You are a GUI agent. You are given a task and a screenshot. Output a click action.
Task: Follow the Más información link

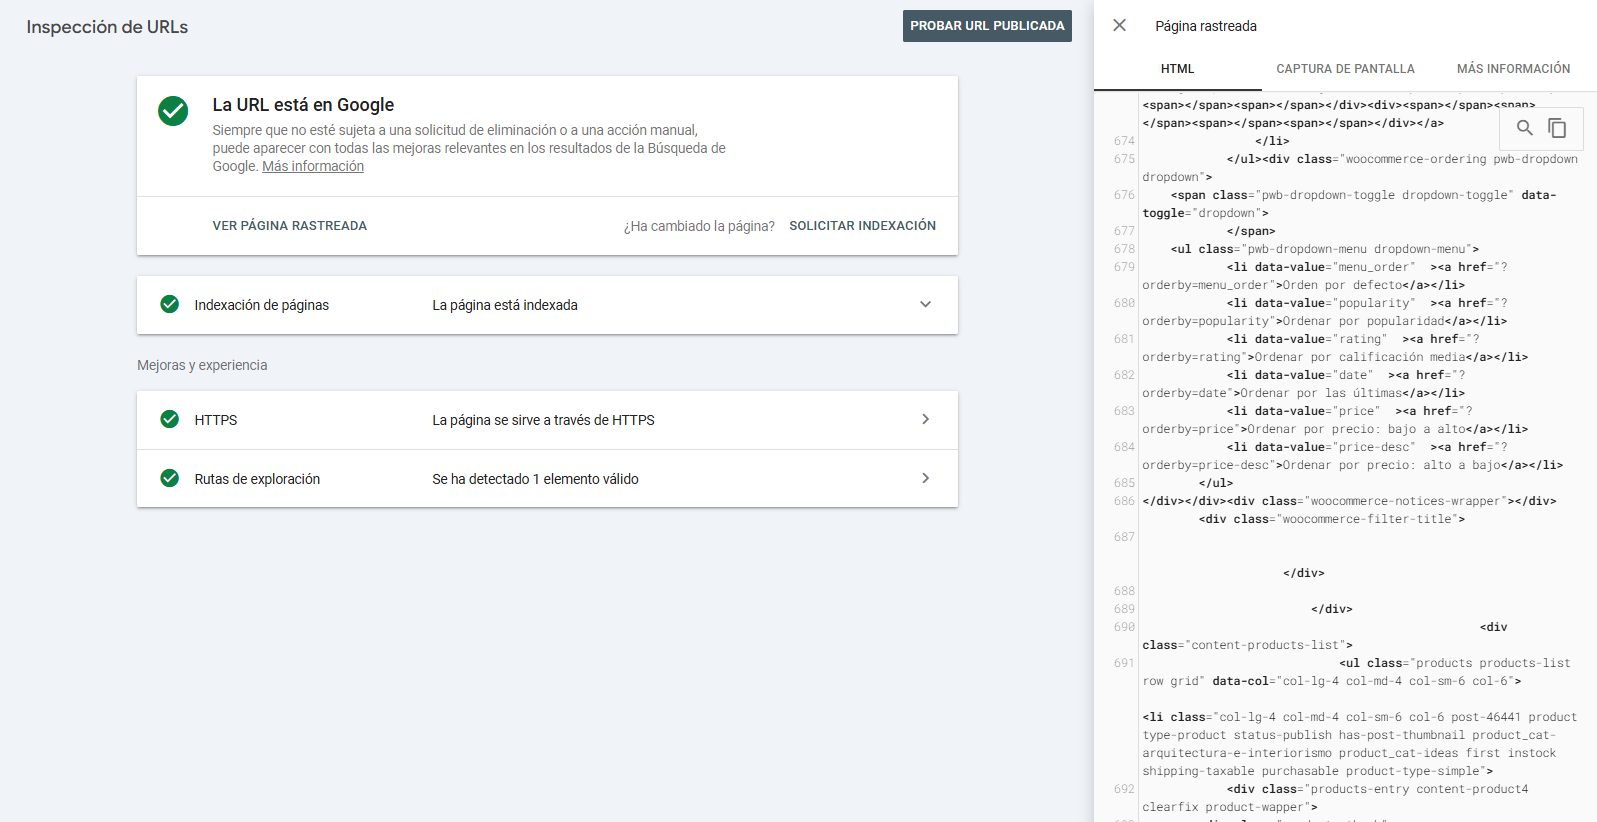pos(313,167)
